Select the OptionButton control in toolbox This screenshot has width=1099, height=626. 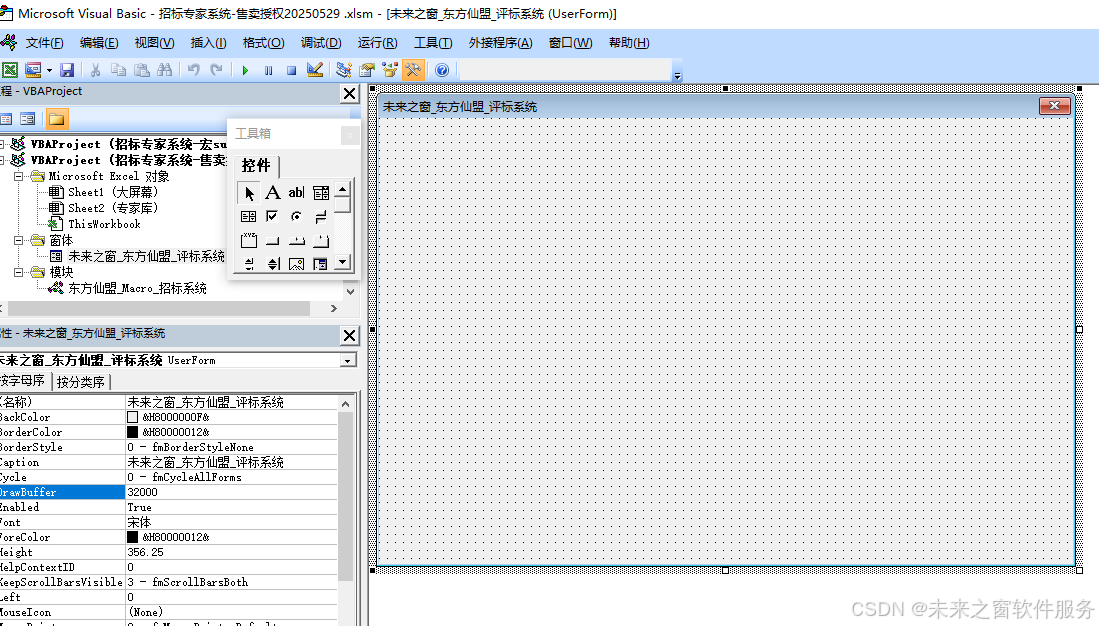[x=296, y=217]
